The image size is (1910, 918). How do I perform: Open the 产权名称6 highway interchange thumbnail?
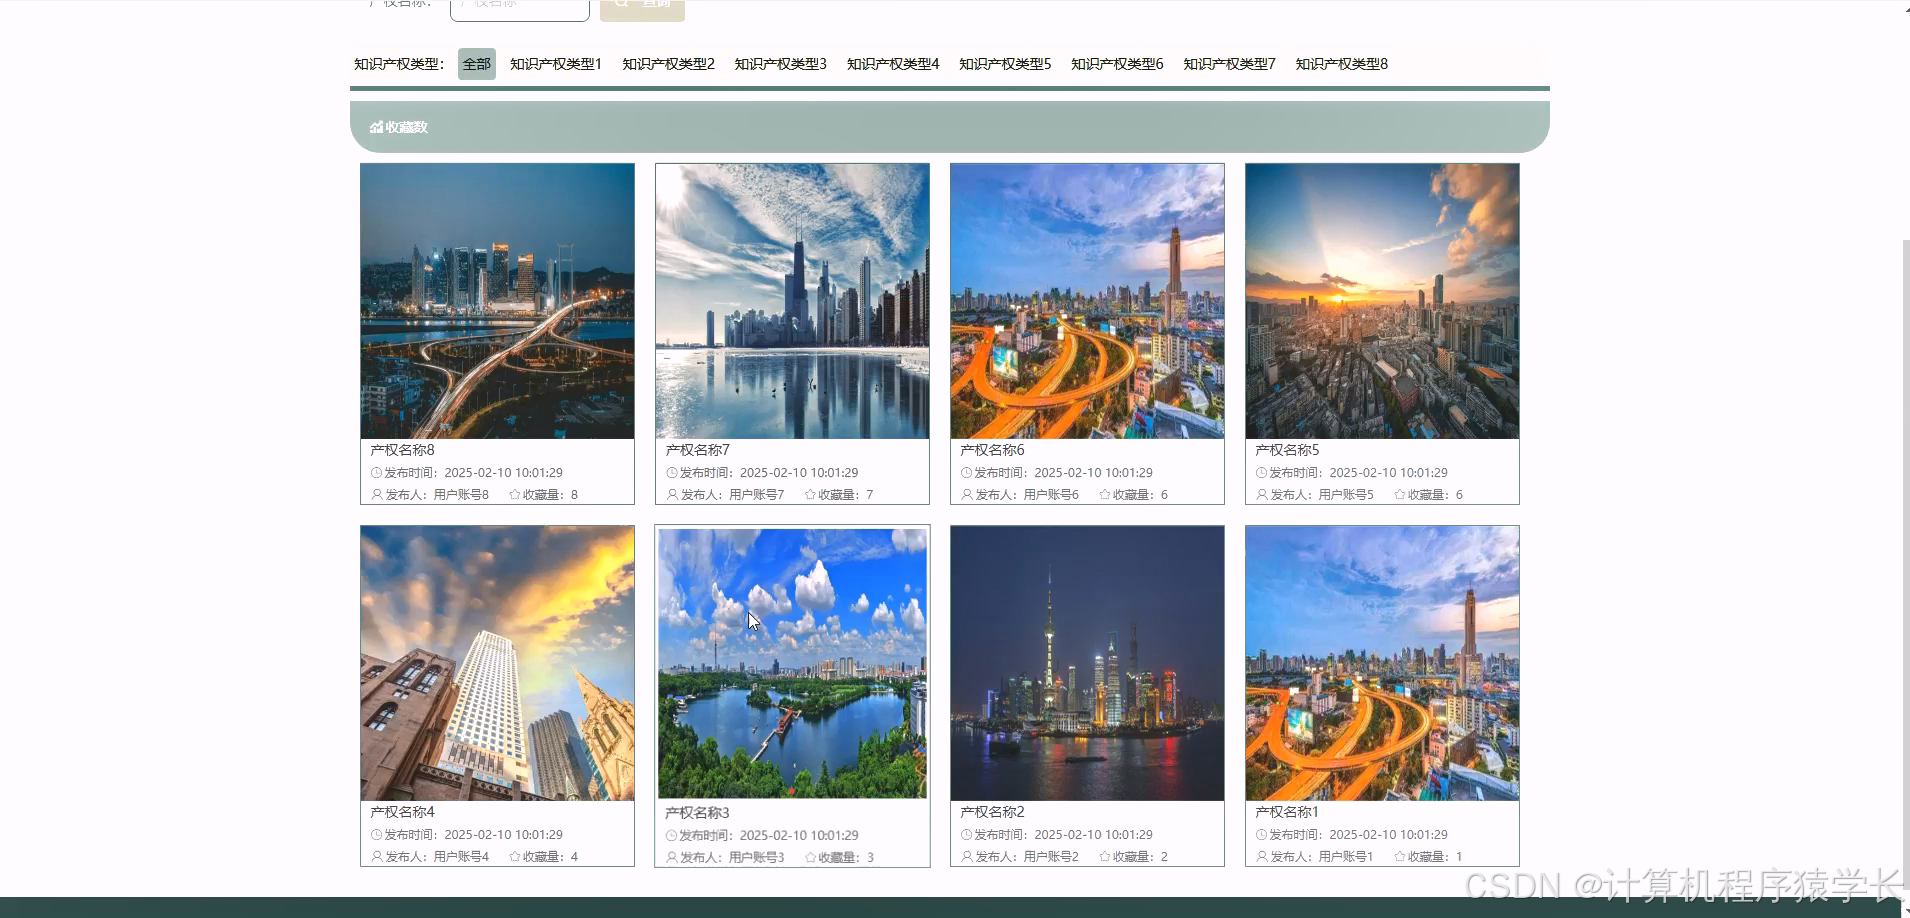click(x=1087, y=301)
